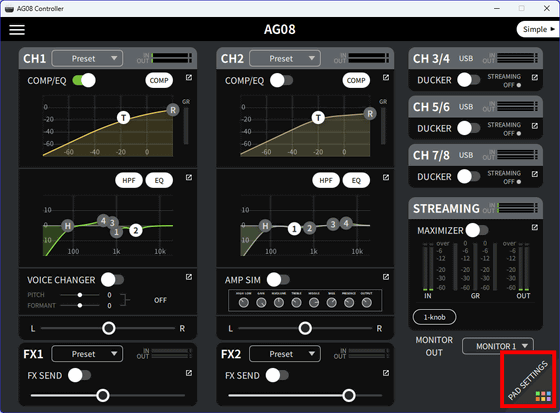Open Maximizer detail pop-out icon
Screen dimensions: 560x413
coord(535,228)
